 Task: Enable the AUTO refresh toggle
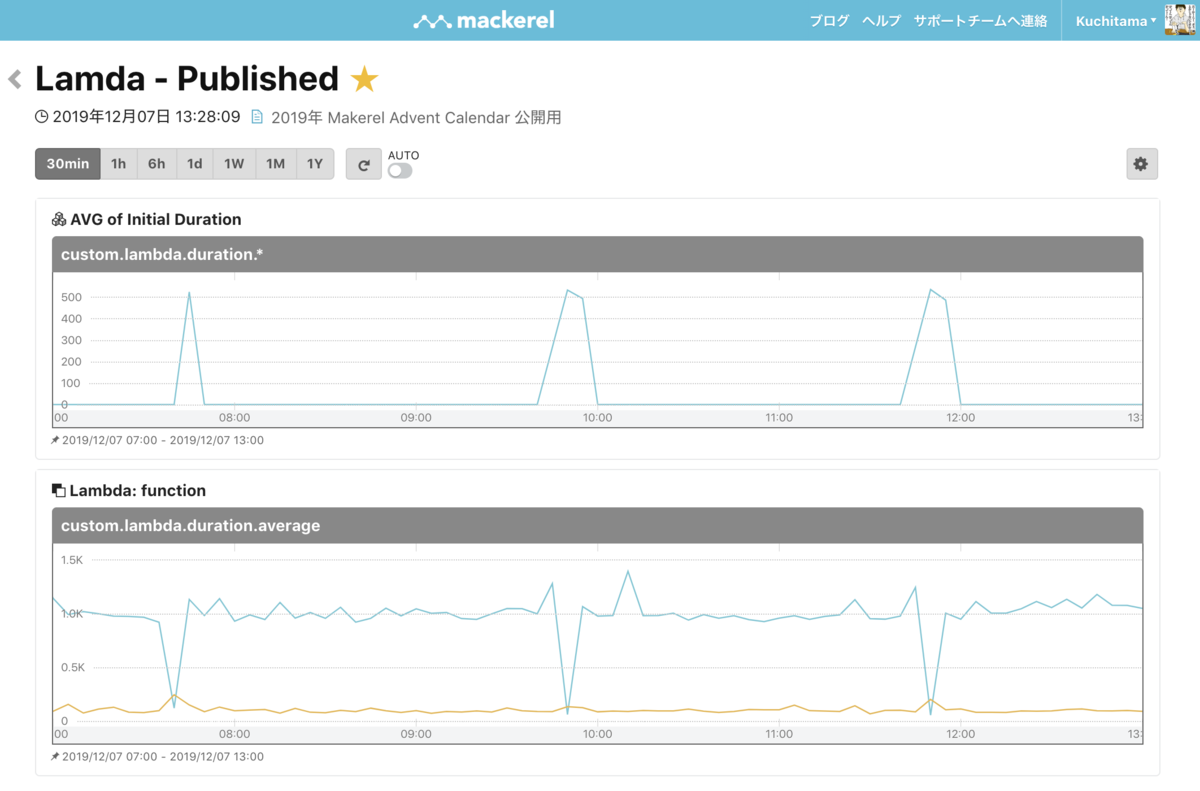tap(400, 171)
